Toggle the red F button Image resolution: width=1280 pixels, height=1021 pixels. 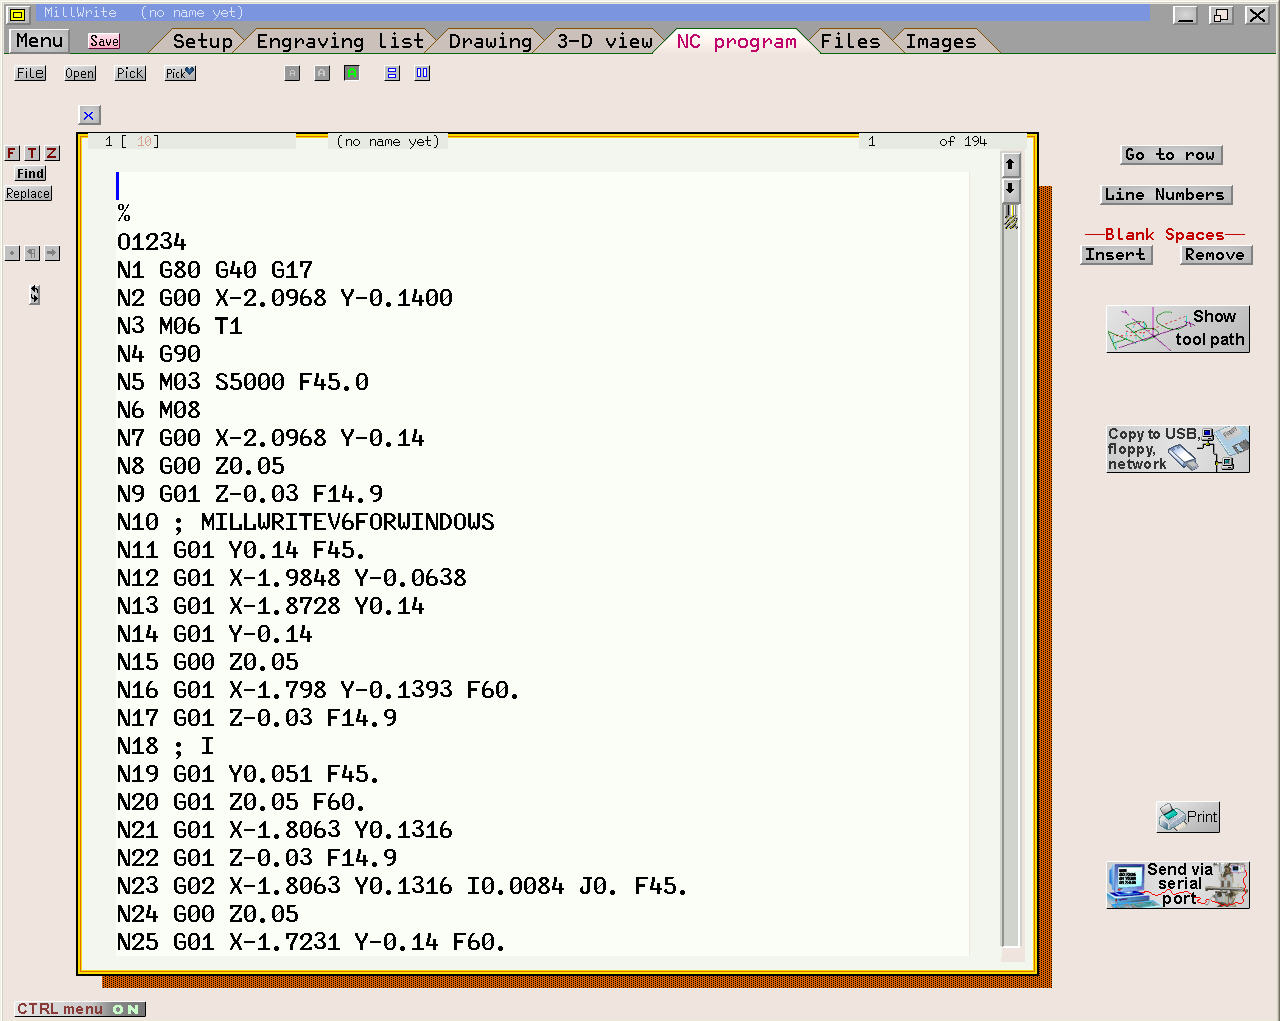point(11,153)
